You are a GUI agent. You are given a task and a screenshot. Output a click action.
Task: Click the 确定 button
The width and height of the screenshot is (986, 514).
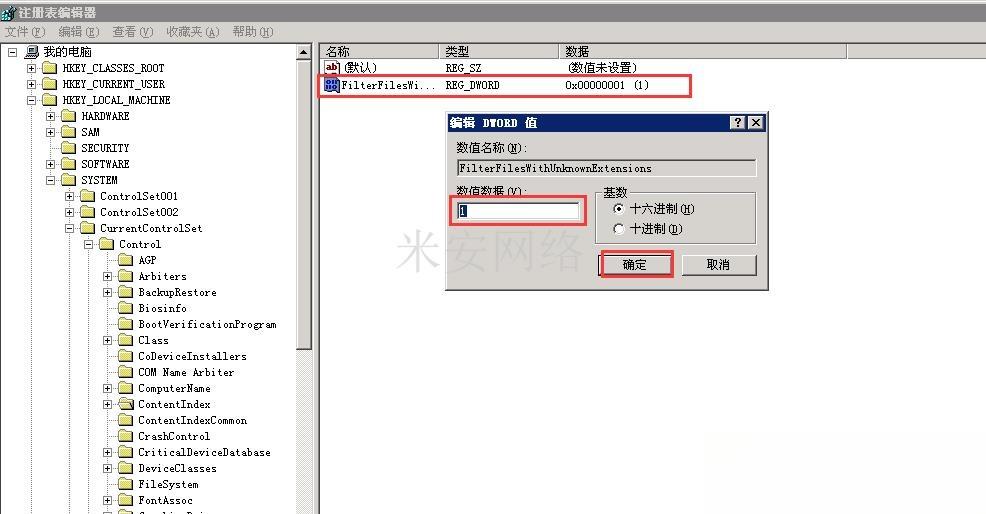[x=635, y=264]
